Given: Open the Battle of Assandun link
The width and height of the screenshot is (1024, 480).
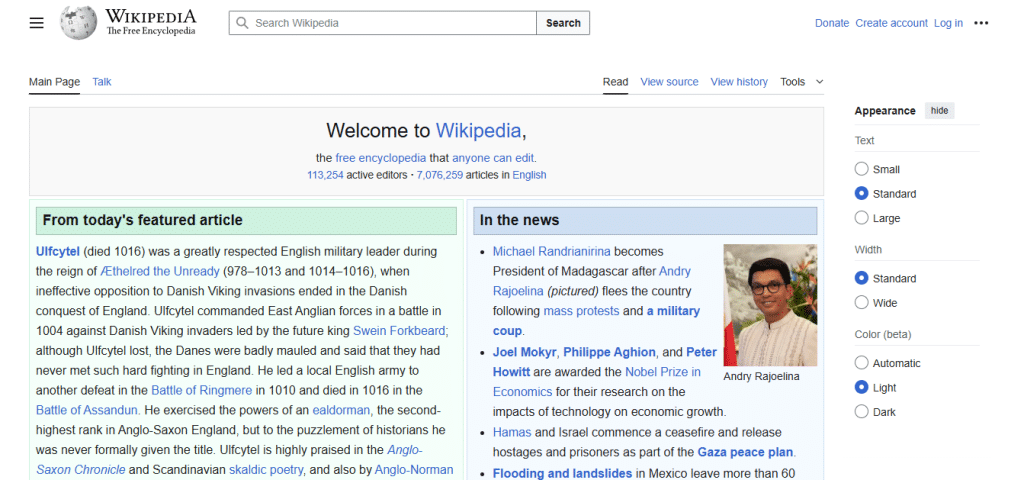Looking at the screenshot, I should (x=87, y=410).
